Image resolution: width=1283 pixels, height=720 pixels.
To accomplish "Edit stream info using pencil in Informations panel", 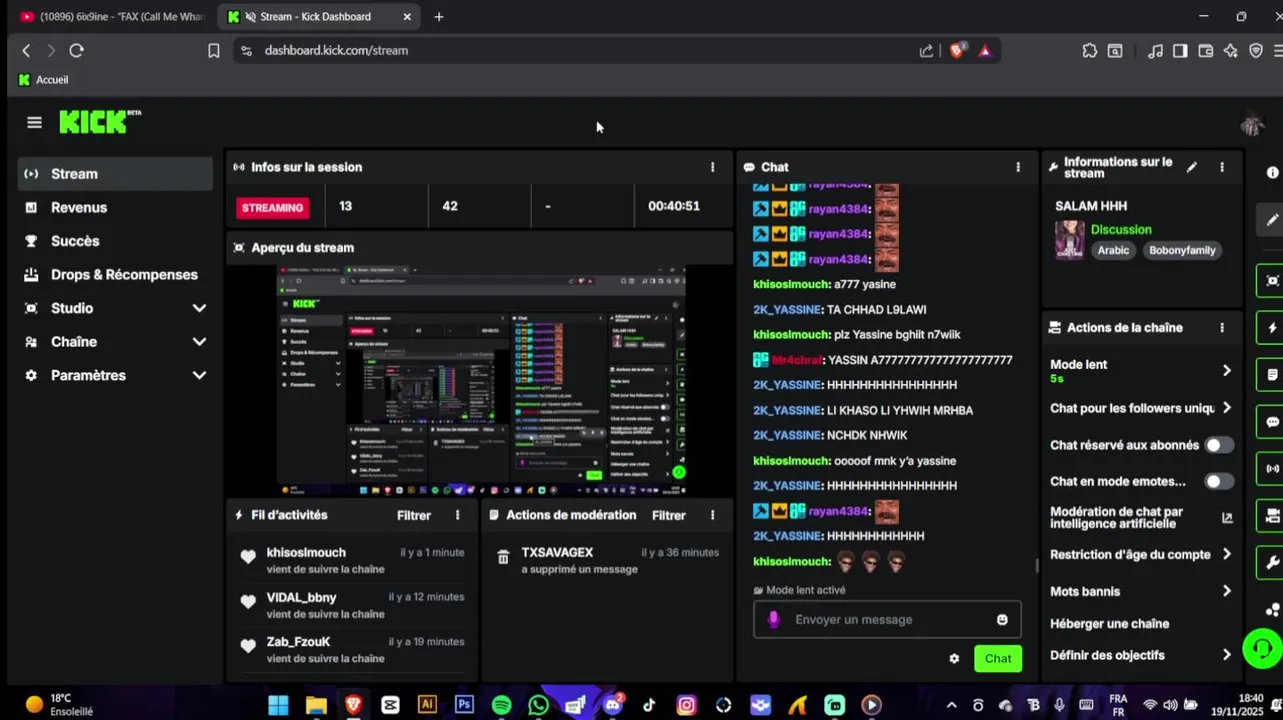I will 1192,167.
